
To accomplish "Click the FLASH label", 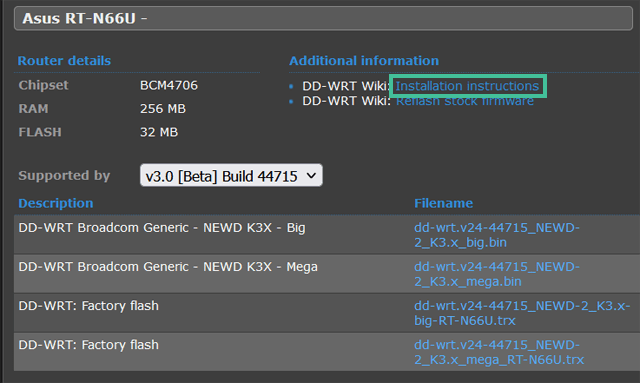I will tap(40, 132).
